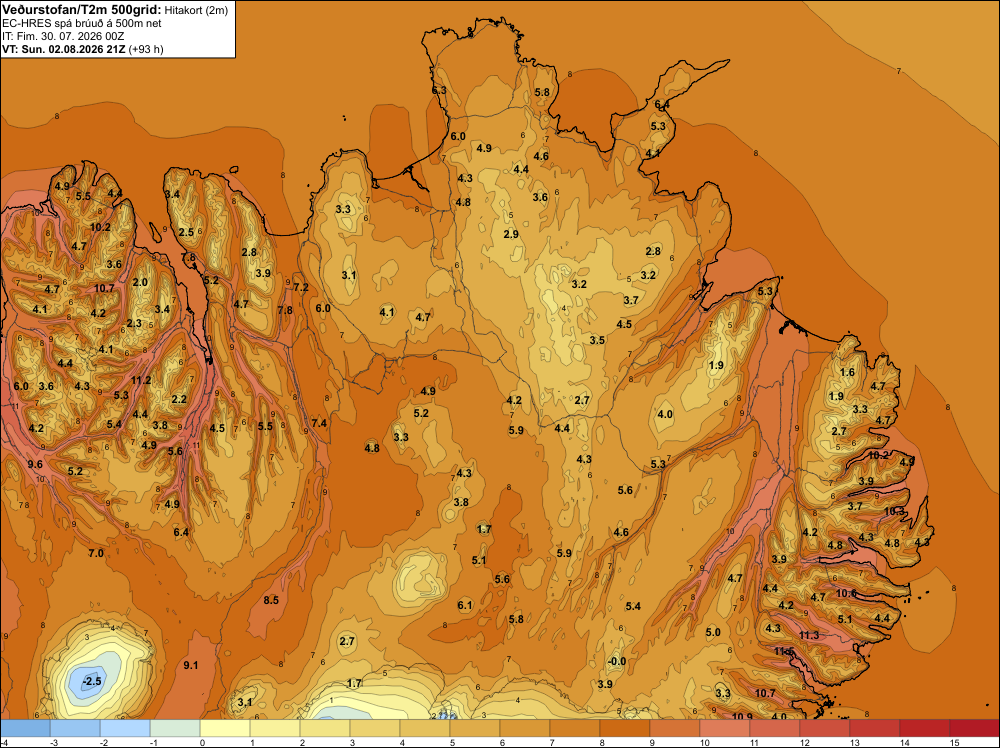The height and width of the screenshot is (748, 1000).
Task: Click the 9.1 temperature value marker
Action: pyautogui.click(x=191, y=665)
